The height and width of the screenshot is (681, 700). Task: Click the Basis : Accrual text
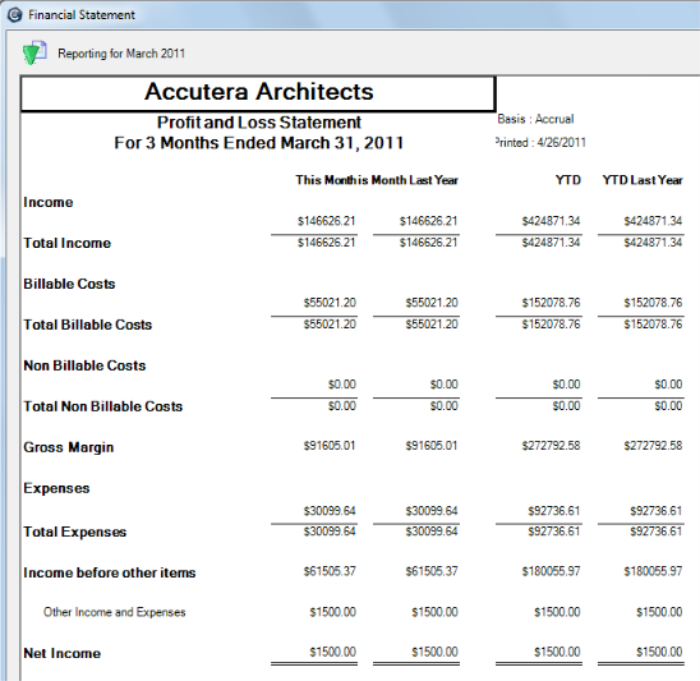point(536,119)
